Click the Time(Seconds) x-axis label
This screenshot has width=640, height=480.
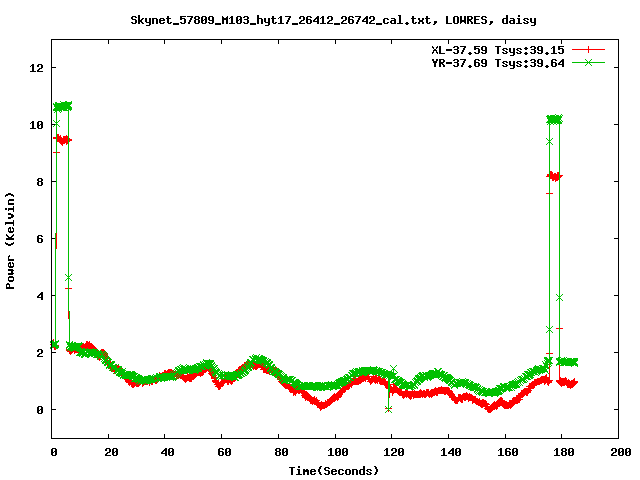click(x=334, y=471)
